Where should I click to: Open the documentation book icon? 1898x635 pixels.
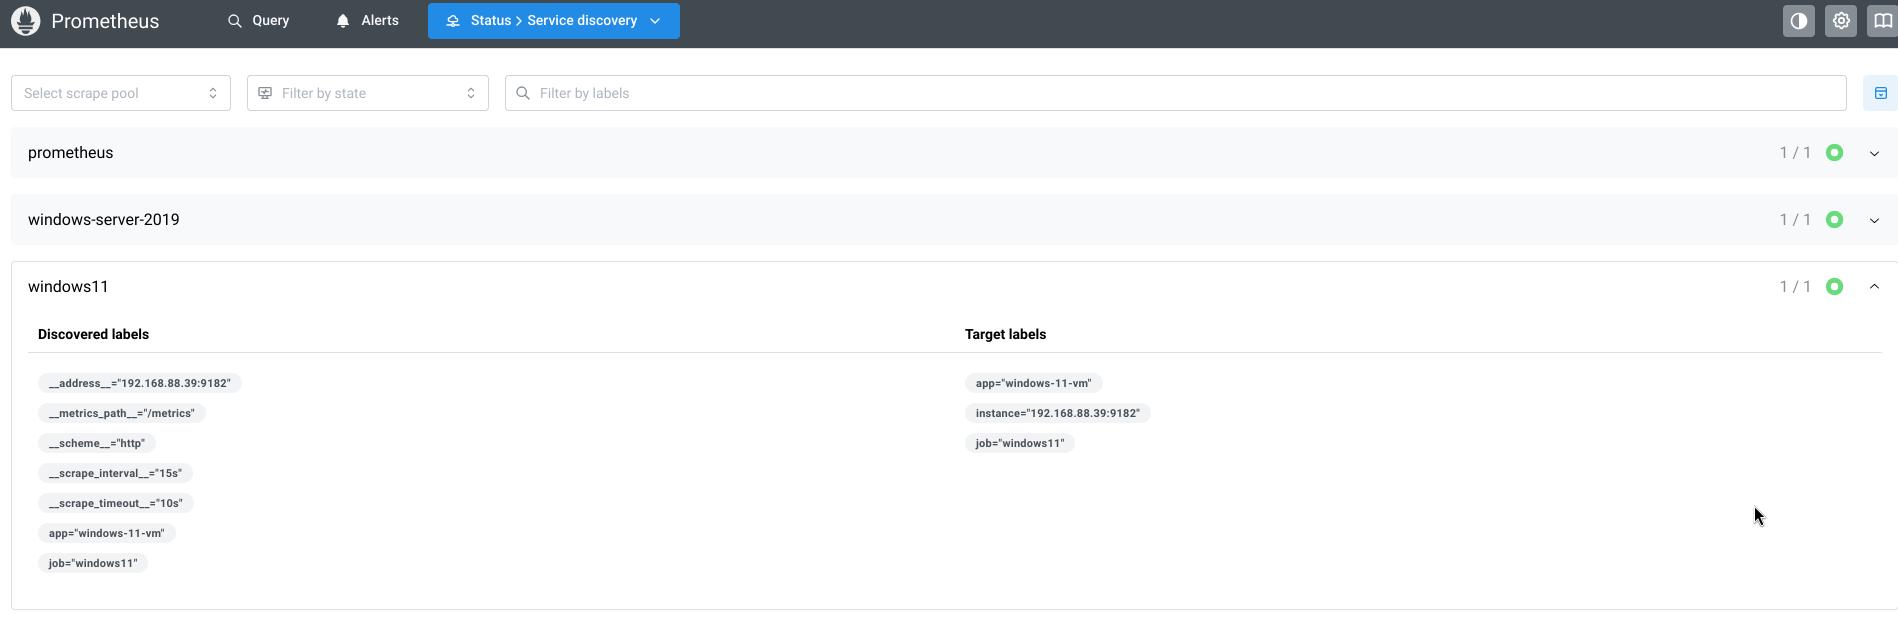tap(1882, 21)
